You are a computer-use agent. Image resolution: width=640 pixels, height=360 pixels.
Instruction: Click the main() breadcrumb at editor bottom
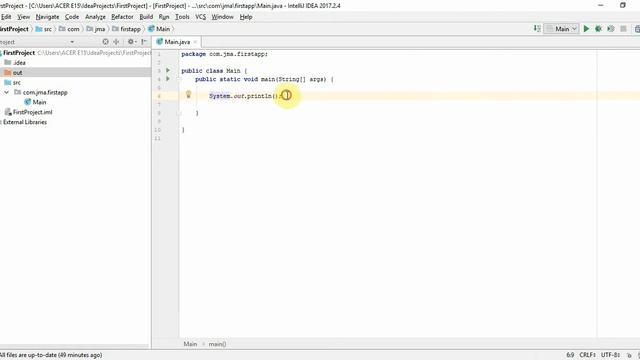coord(217,344)
